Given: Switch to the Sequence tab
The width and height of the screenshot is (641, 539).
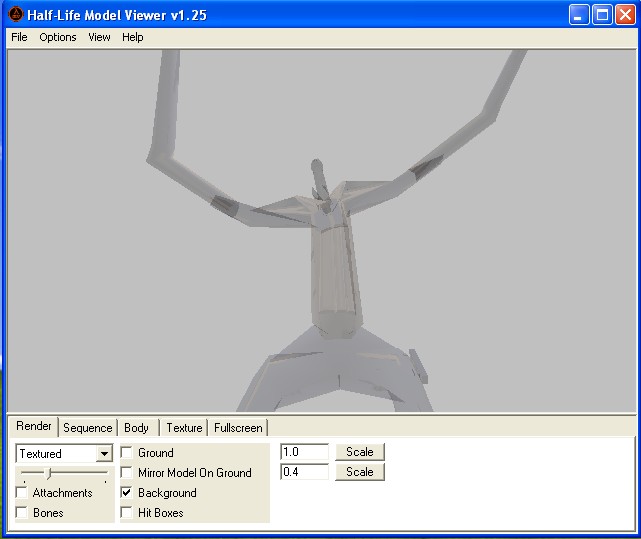Looking at the screenshot, I should [x=87, y=428].
